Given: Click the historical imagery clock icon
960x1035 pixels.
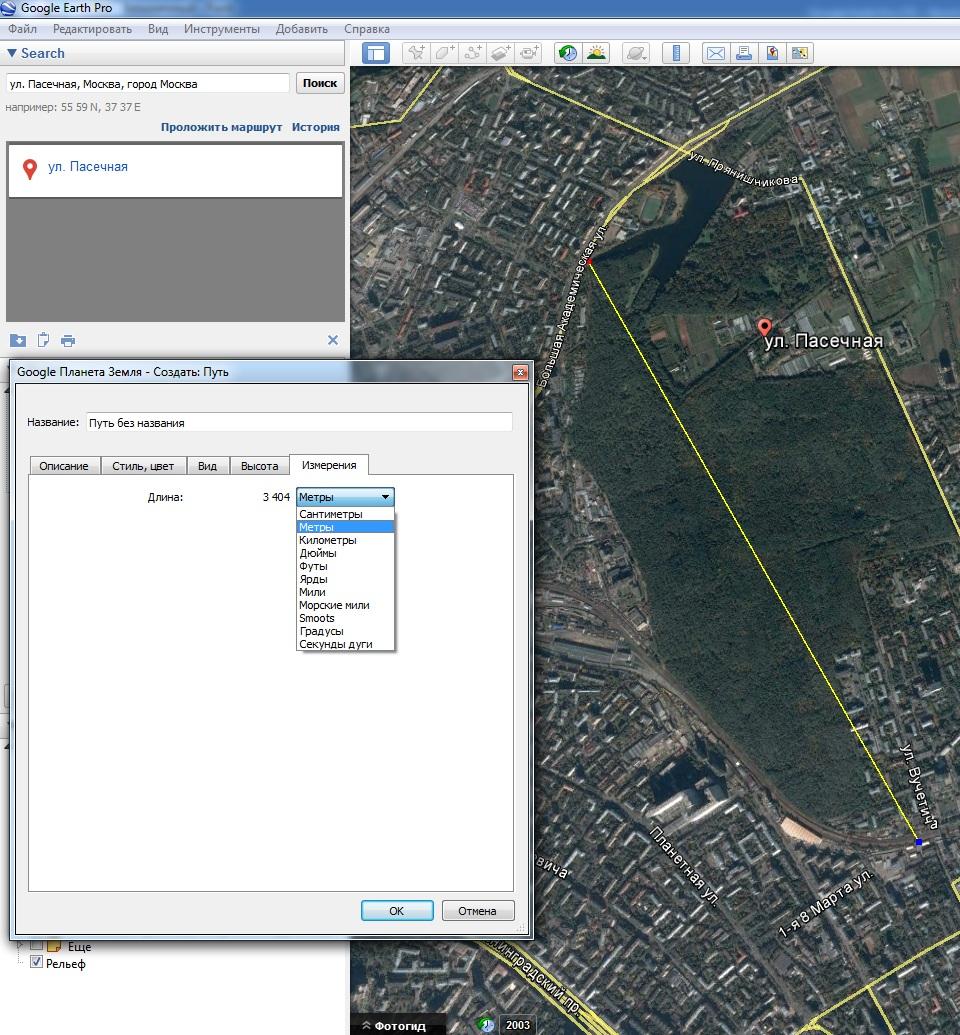Looking at the screenshot, I should coord(567,54).
